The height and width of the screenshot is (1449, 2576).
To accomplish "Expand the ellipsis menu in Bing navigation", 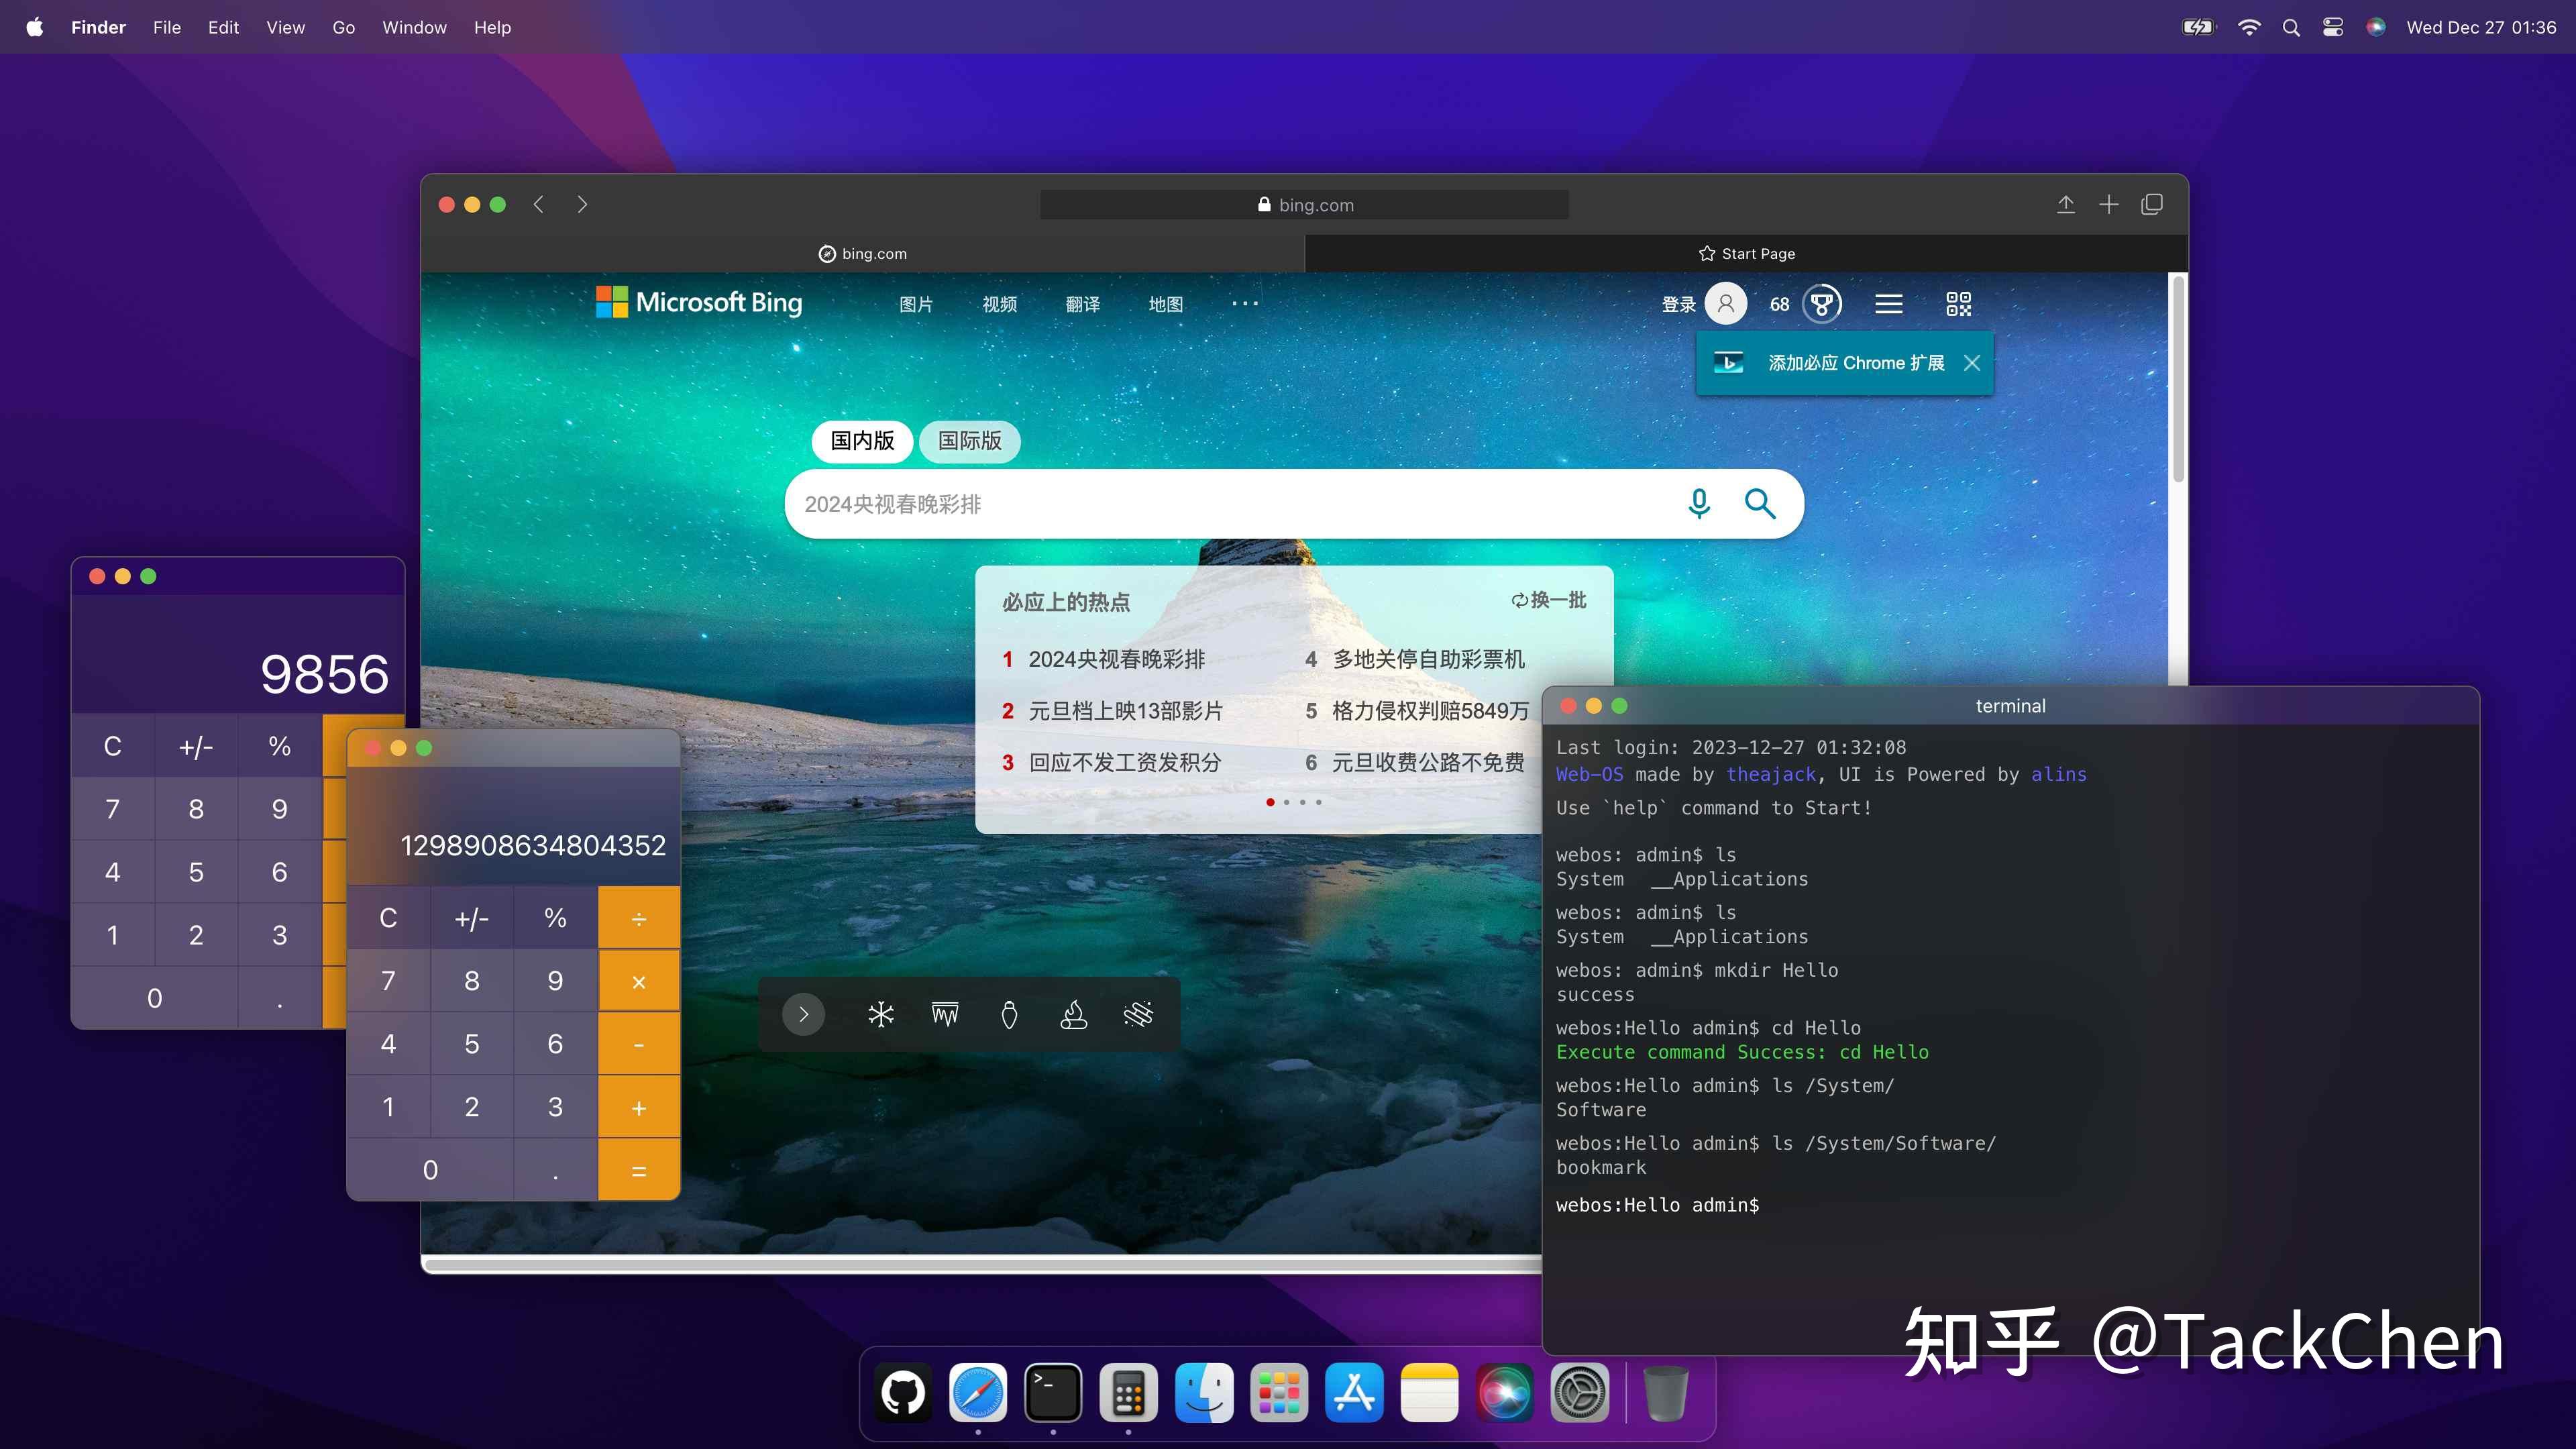I will [x=1245, y=304].
